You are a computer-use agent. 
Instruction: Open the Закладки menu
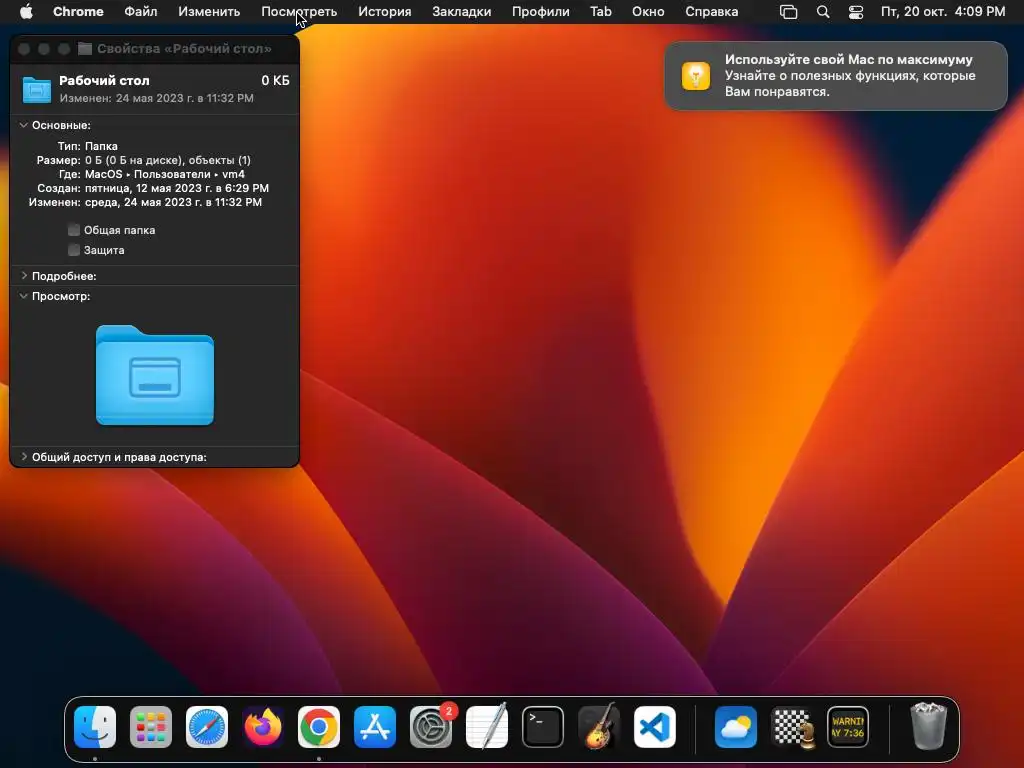[x=462, y=12]
